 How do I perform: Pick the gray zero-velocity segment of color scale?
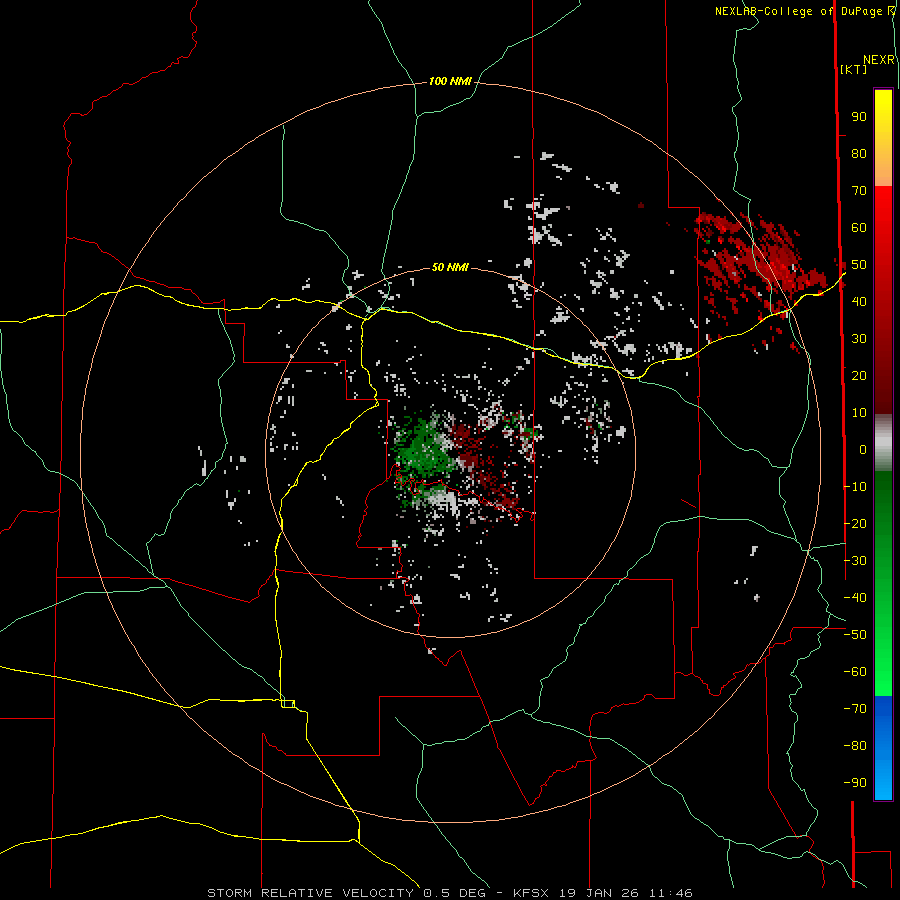pos(883,443)
